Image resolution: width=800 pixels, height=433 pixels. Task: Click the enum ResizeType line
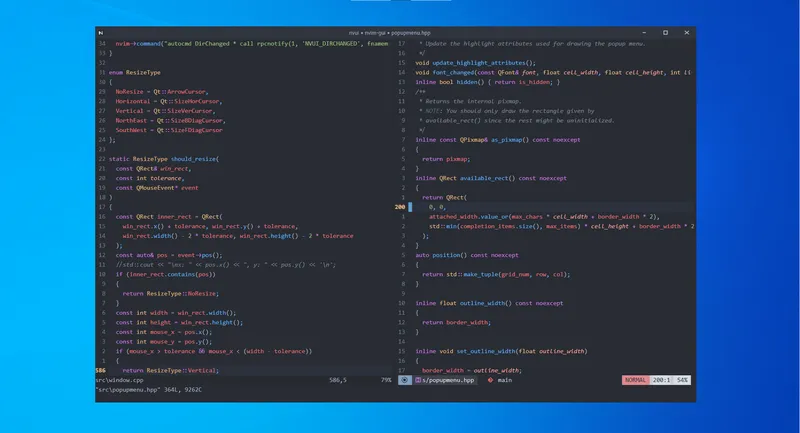[135, 72]
